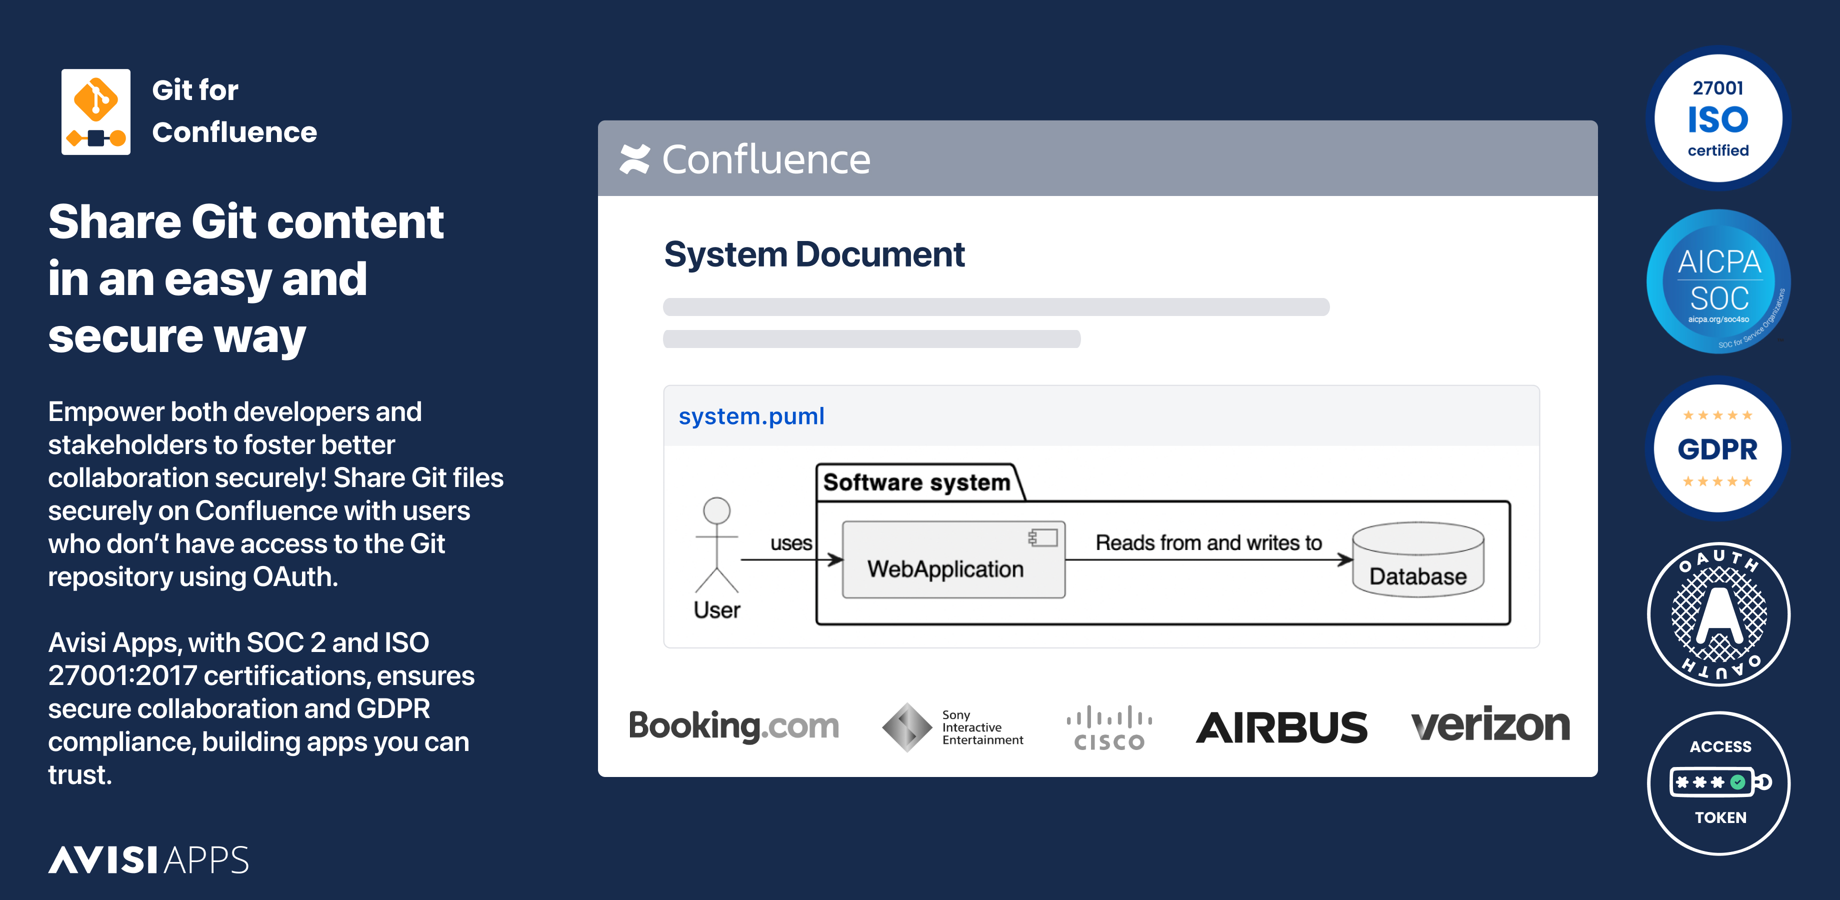
Task: Click the Access Token badge
Action: [x=1718, y=782]
